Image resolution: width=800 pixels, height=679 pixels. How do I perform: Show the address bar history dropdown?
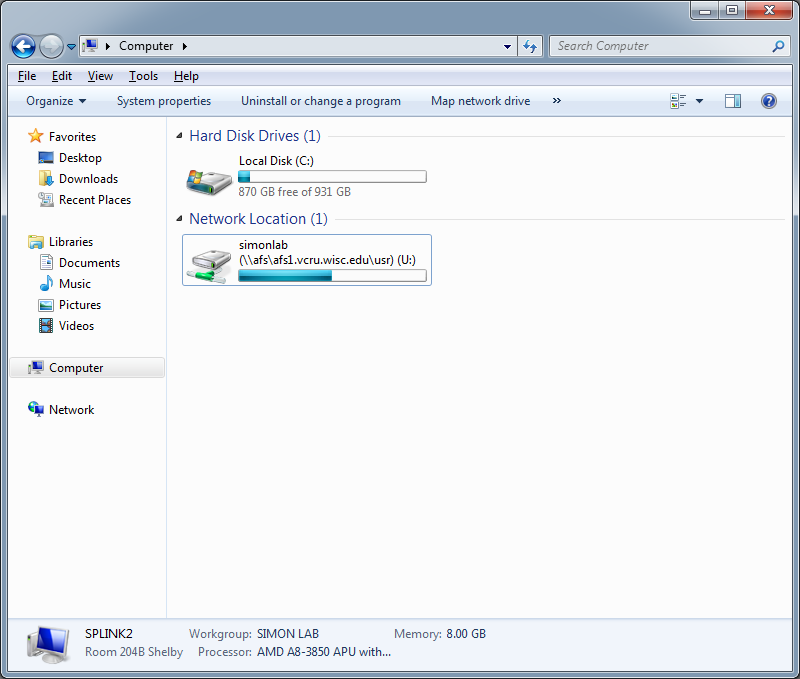click(x=508, y=46)
